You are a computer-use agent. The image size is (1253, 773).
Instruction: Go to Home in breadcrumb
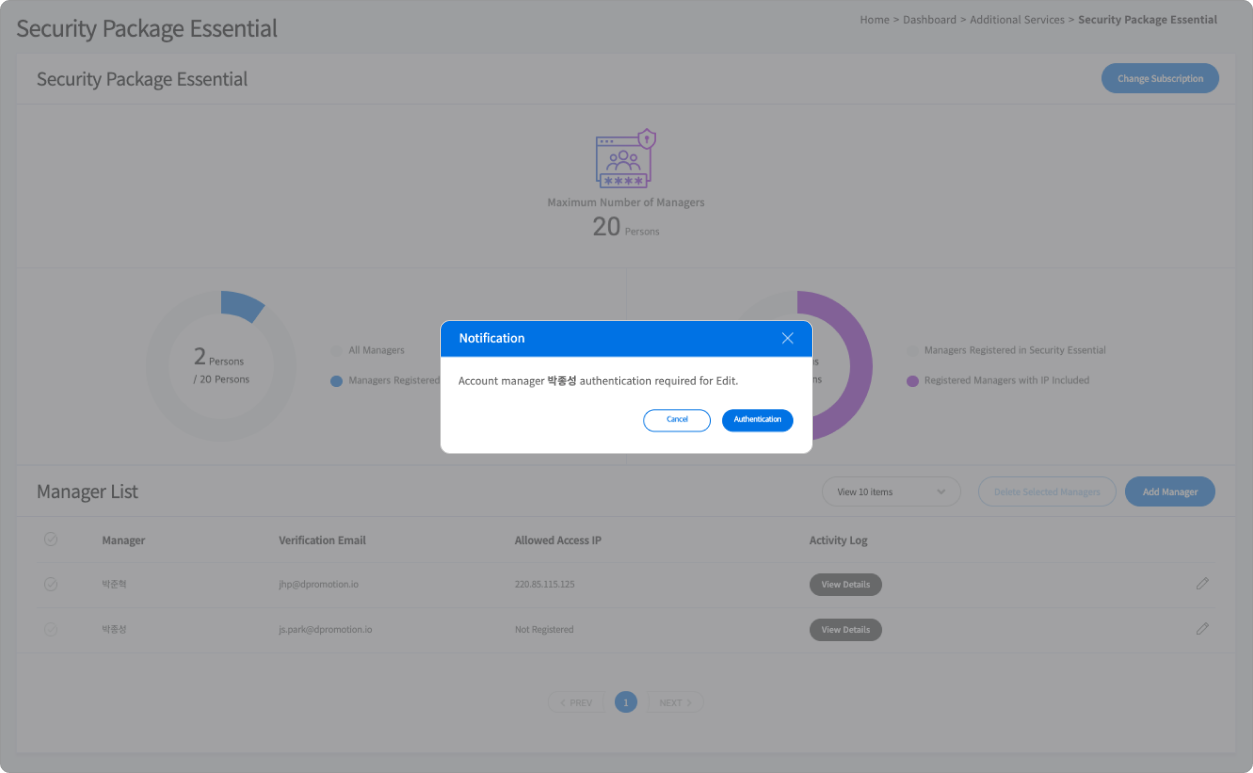click(874, 20)
